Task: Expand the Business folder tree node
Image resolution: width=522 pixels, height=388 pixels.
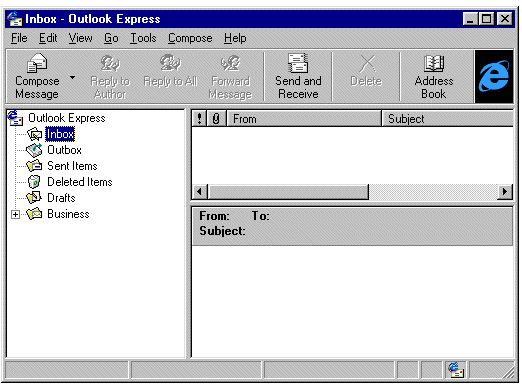Action: [15, 214]
